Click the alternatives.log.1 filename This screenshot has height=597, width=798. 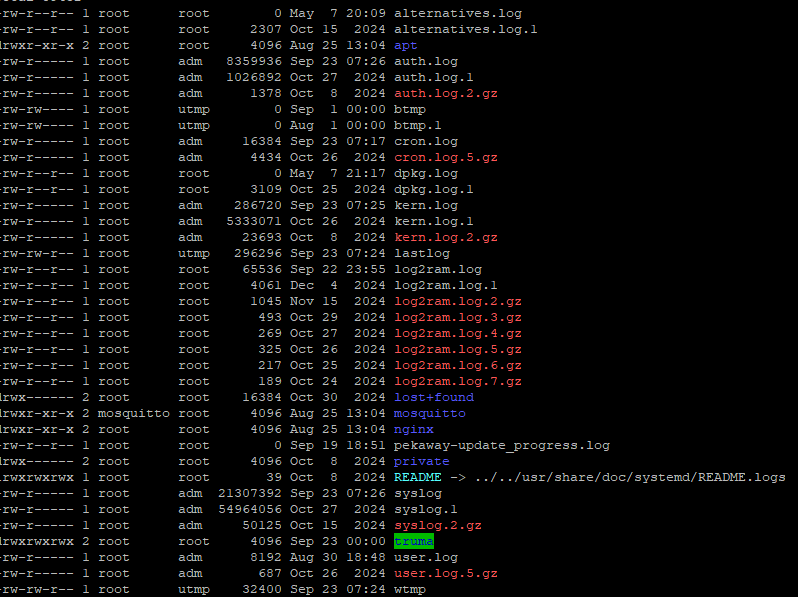(x=465, y=29)
